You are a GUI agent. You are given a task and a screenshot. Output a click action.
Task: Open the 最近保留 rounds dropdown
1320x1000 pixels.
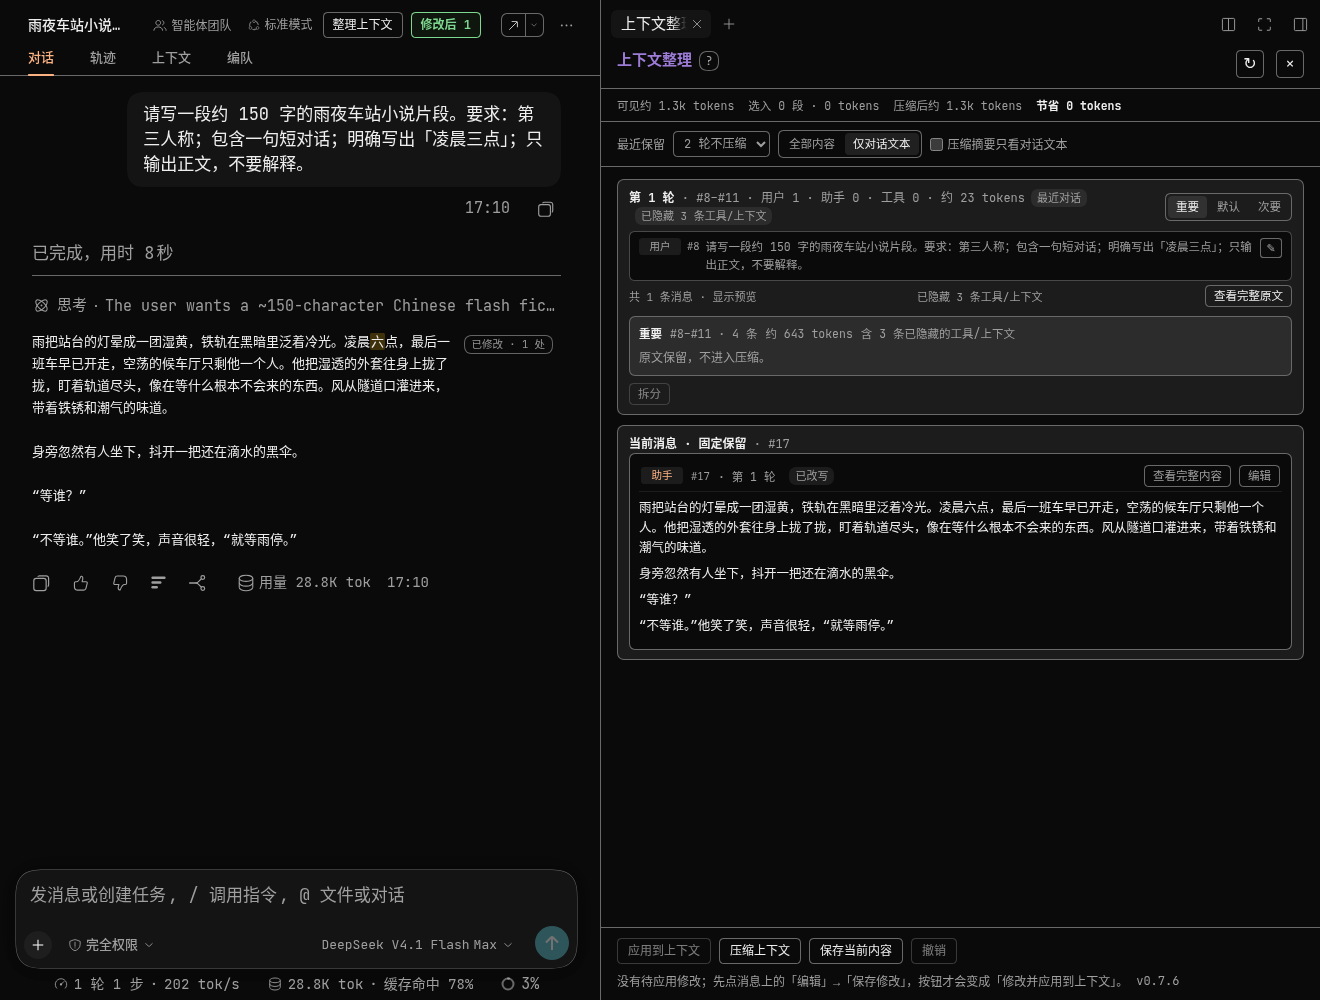tap(721, 144)
